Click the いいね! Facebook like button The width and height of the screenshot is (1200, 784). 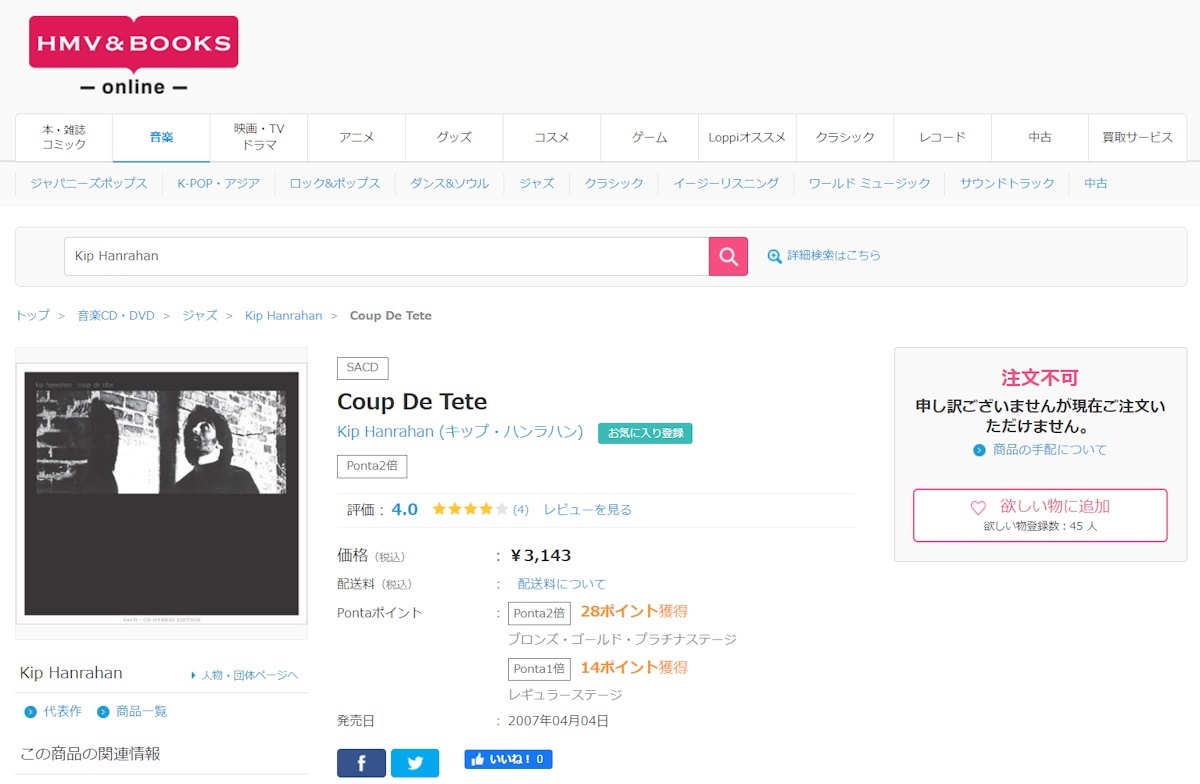coord(508,759)
